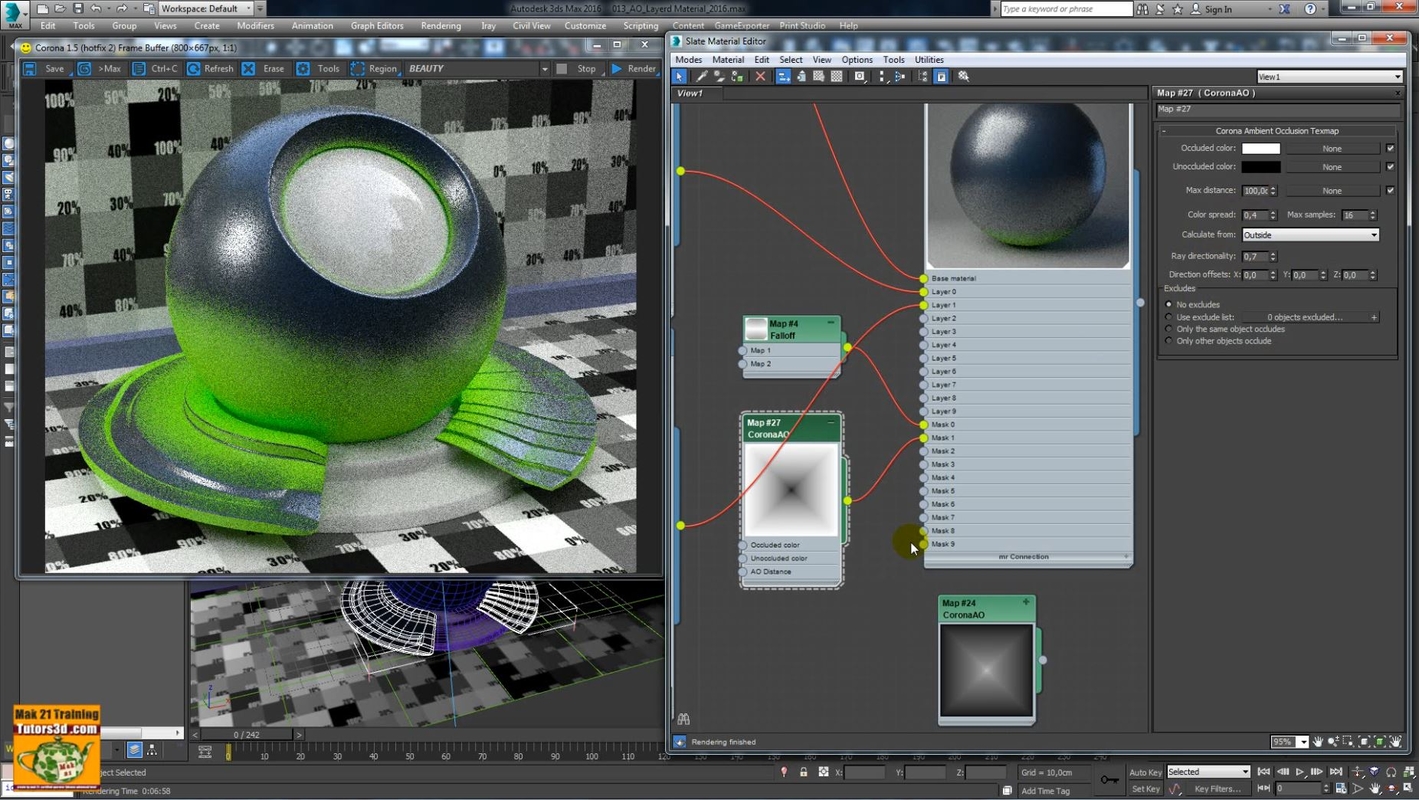Click the magnifier material search icon
The image size is (1419, 800).
(x=963, y=76)
